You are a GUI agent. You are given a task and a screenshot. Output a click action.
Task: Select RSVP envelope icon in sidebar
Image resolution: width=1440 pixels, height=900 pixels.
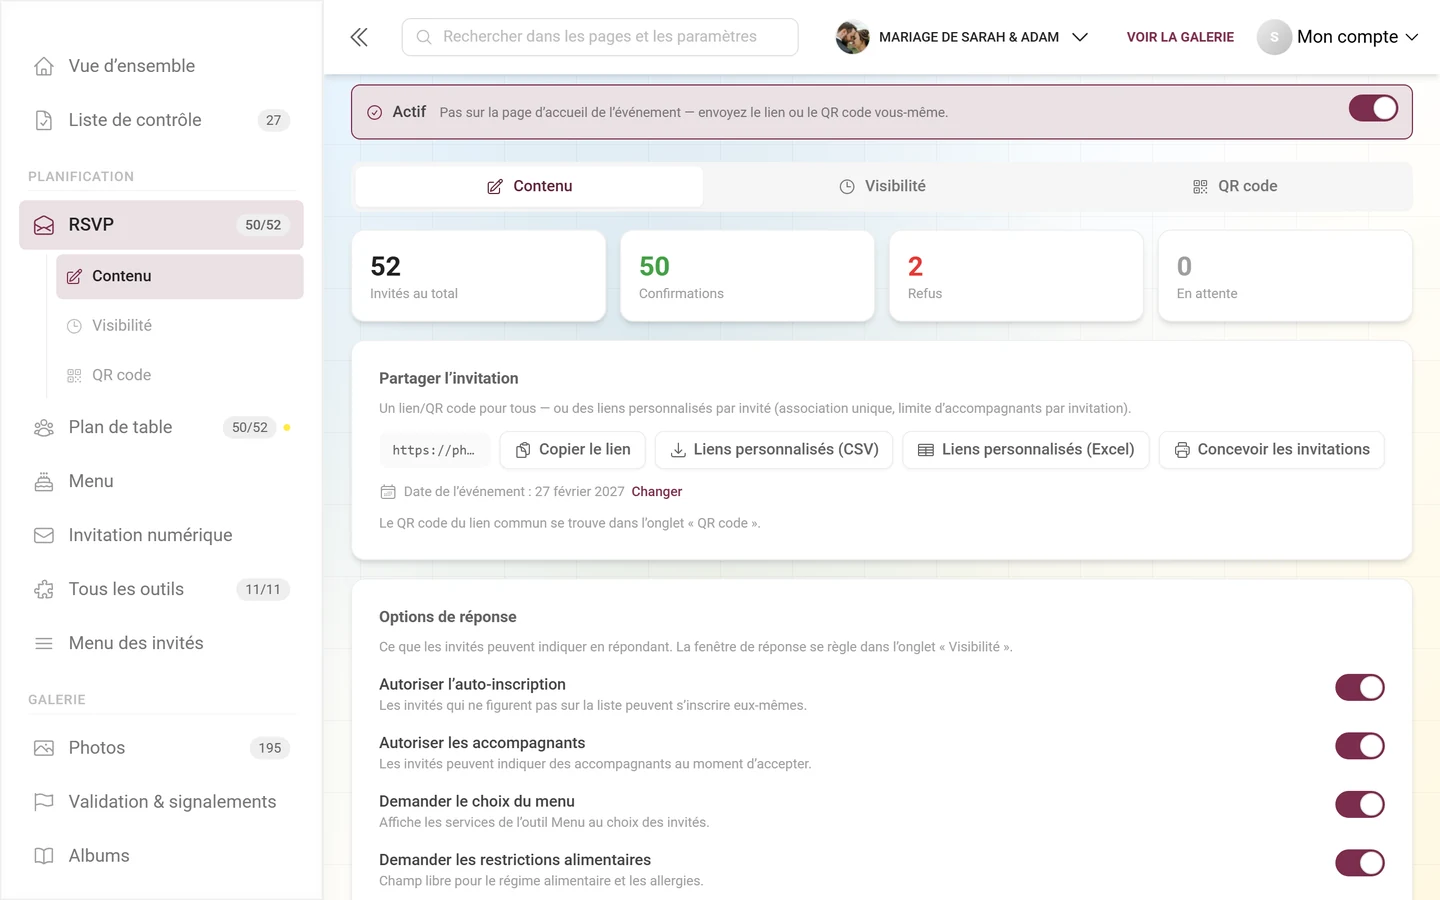[x=44, y=225]
